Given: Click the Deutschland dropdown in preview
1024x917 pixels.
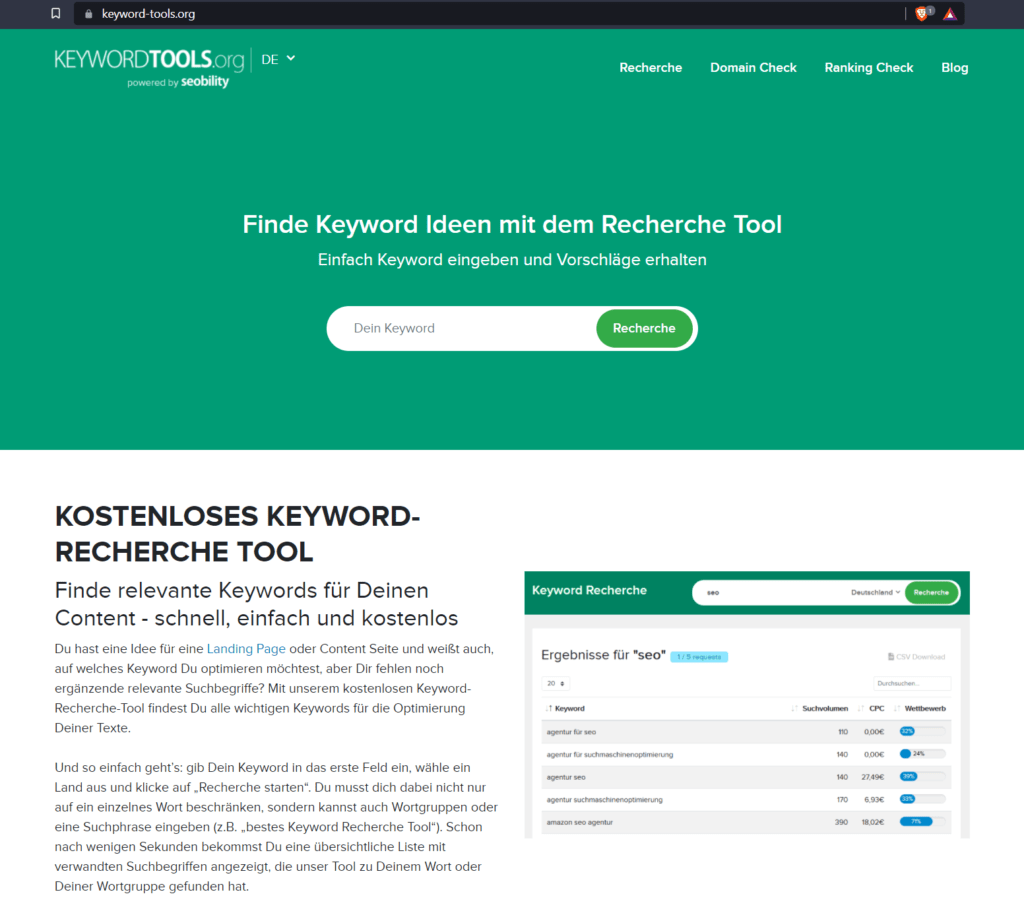Looking at the screenshot, I should click(x=875, y=592).
